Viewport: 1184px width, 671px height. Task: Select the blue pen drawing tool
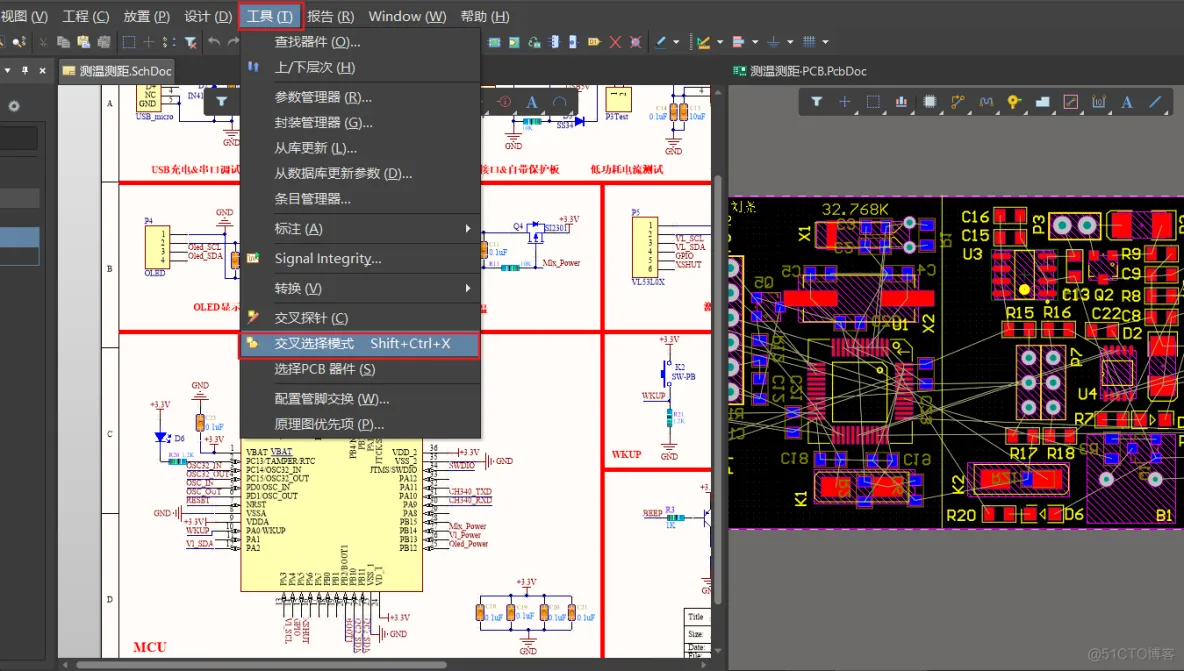(x=661, y=42)
